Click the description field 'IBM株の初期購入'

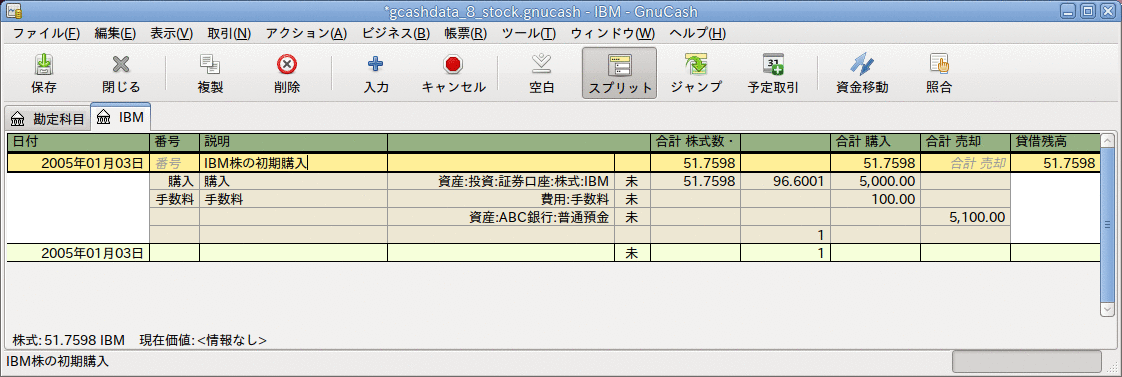point(293,162)
